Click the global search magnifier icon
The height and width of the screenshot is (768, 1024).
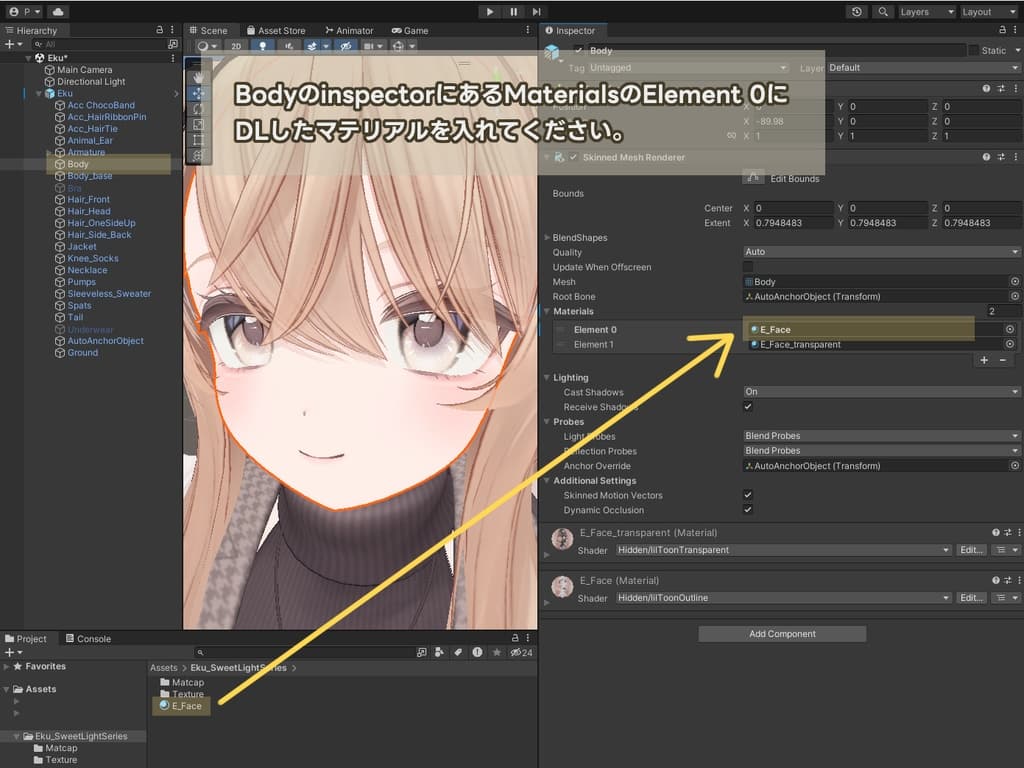[x=883, y=12]
